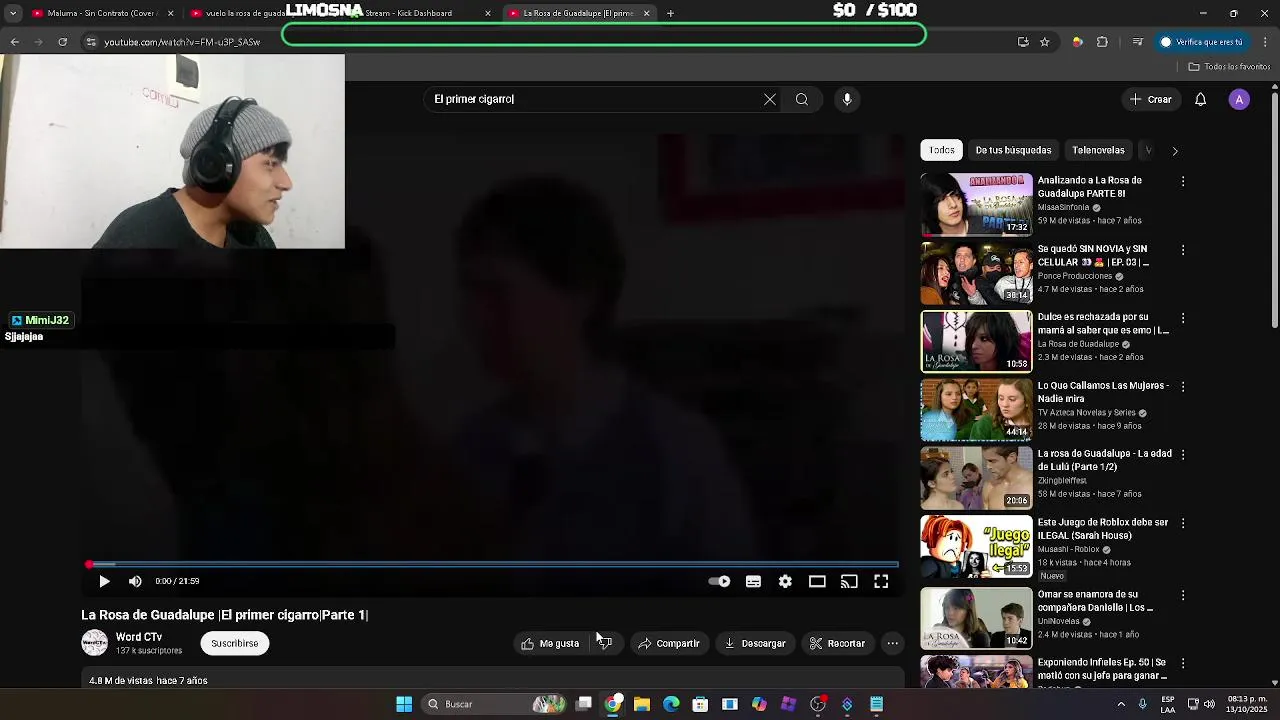Click the Compartir button
The image size is (1280, 720).
[668, 643]
